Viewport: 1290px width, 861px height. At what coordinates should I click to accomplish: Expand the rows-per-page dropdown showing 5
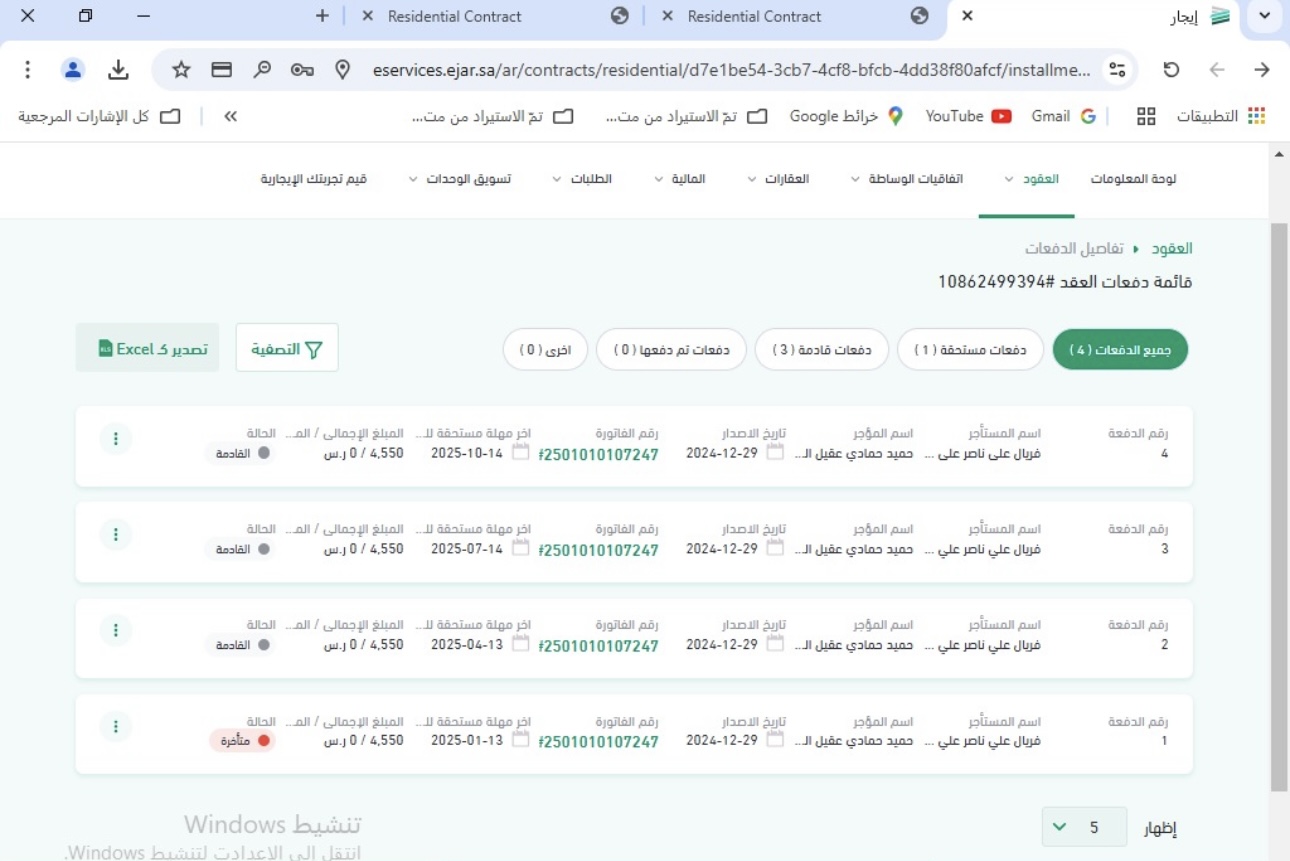pyautogui.click(x=1084, y=828)
